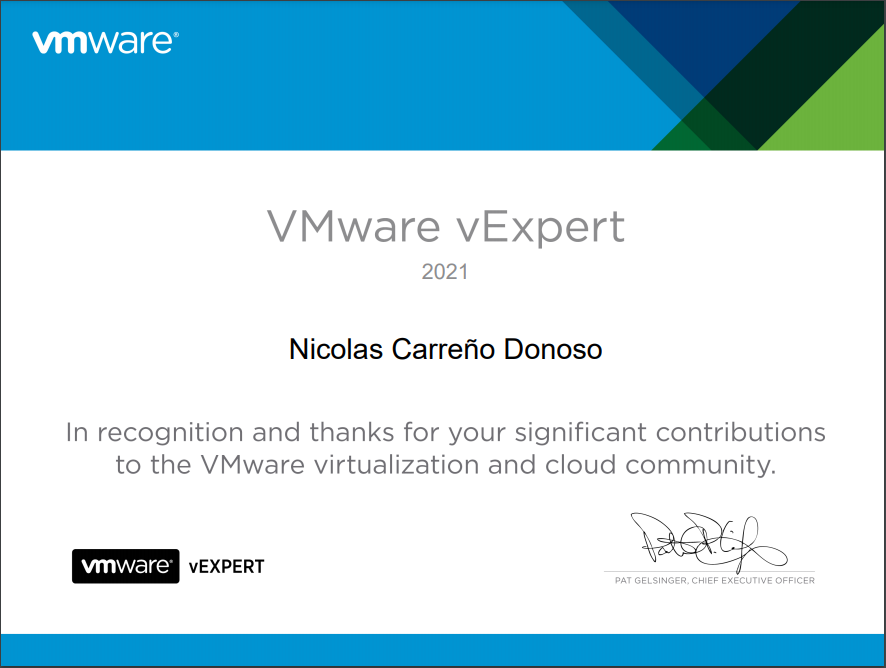The width and height of the screenshot is (886, 668).
Task: Click the line starting 'In recognition and thanks'
Action: click(445, 432)
